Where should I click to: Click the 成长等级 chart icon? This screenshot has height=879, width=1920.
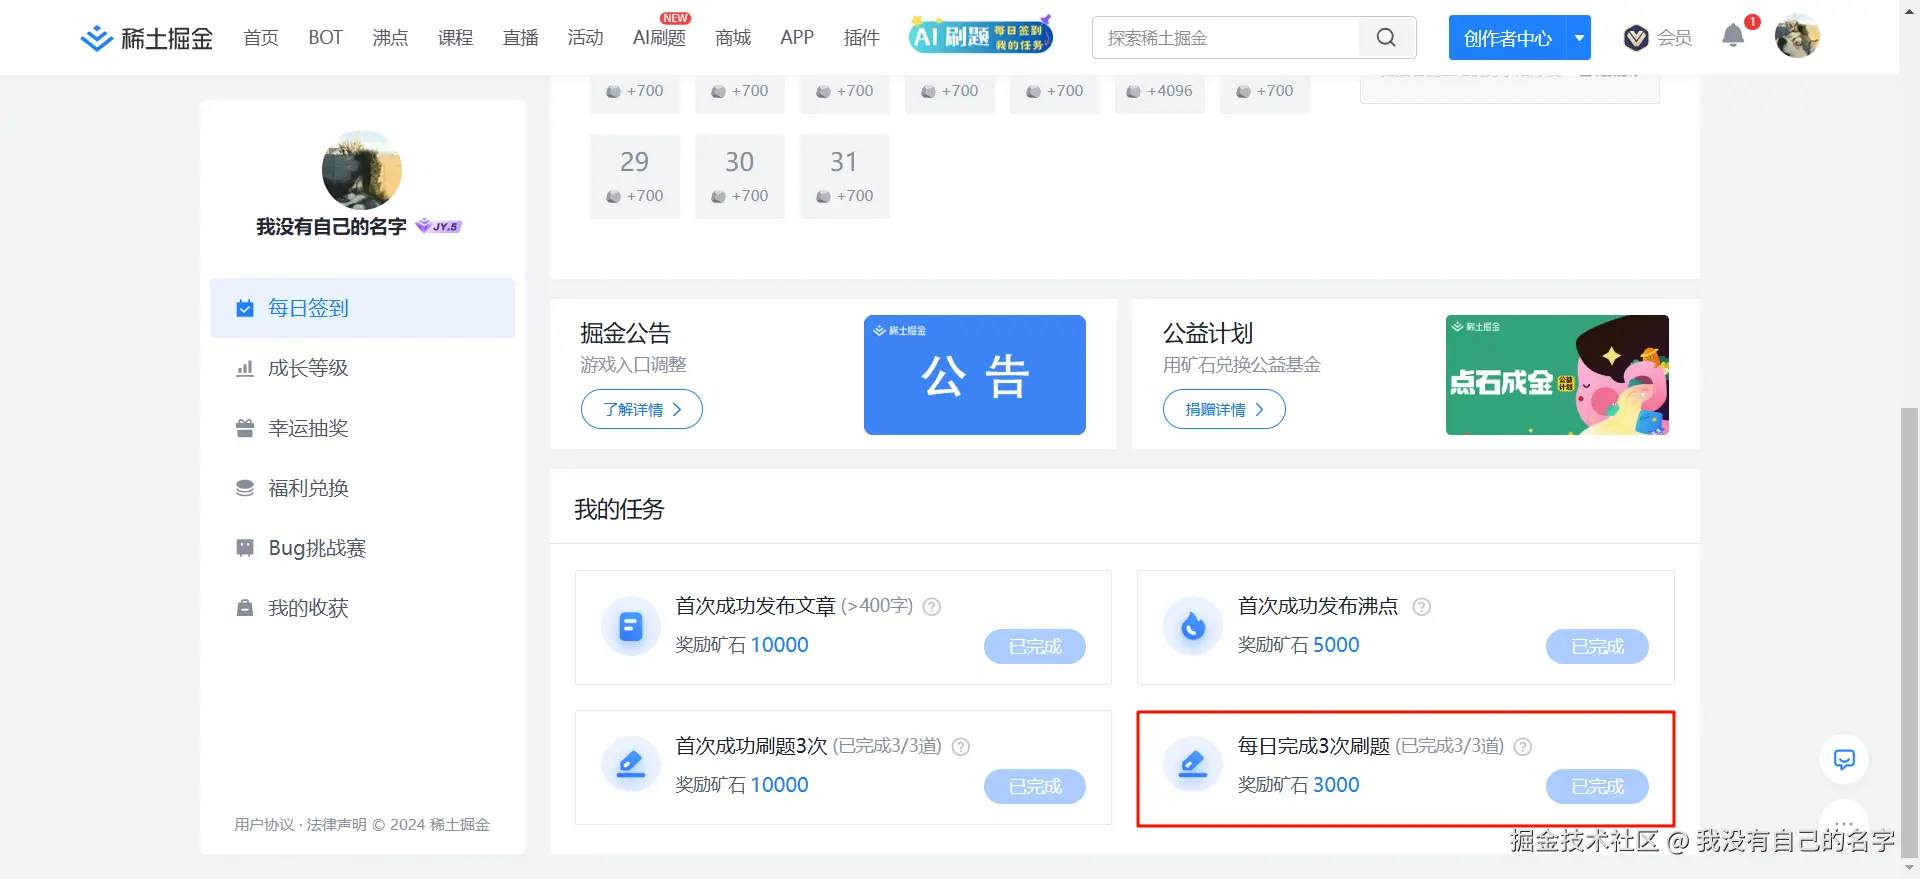[245, 368]
